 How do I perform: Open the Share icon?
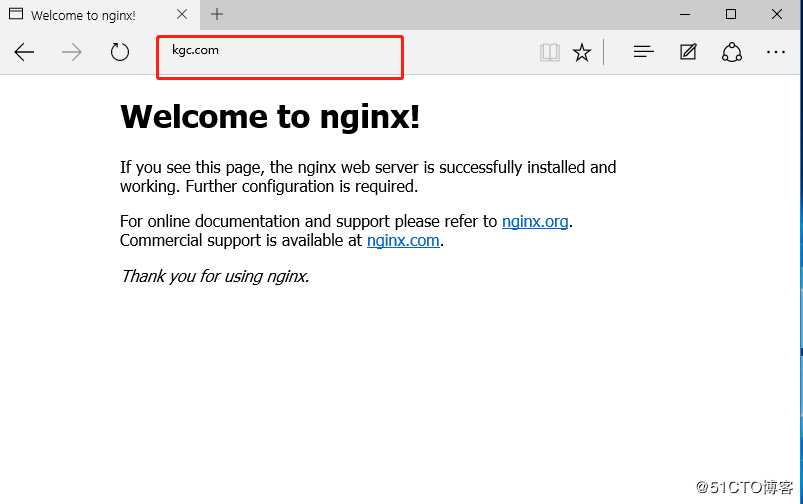[732, 52]
